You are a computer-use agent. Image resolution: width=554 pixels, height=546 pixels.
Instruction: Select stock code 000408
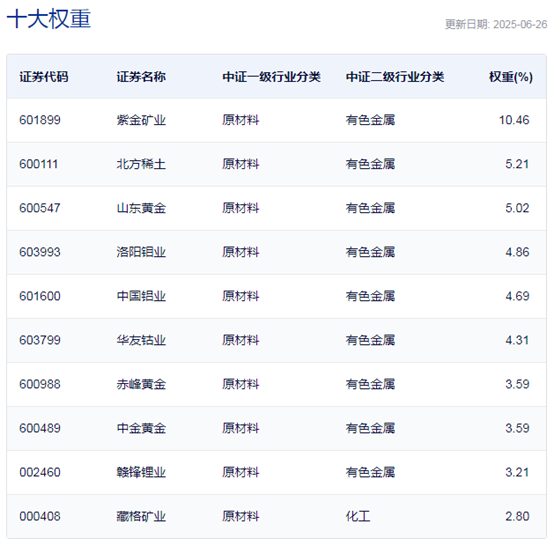(x=40, y=516)
